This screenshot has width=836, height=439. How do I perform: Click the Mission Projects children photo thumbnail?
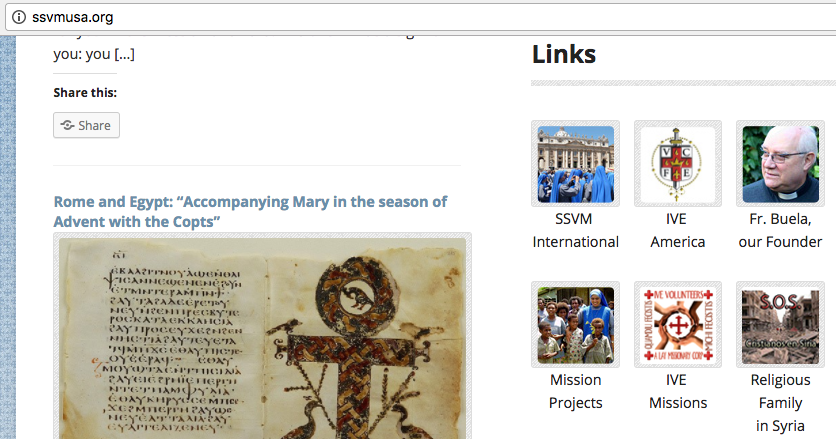tap(575, 325)
